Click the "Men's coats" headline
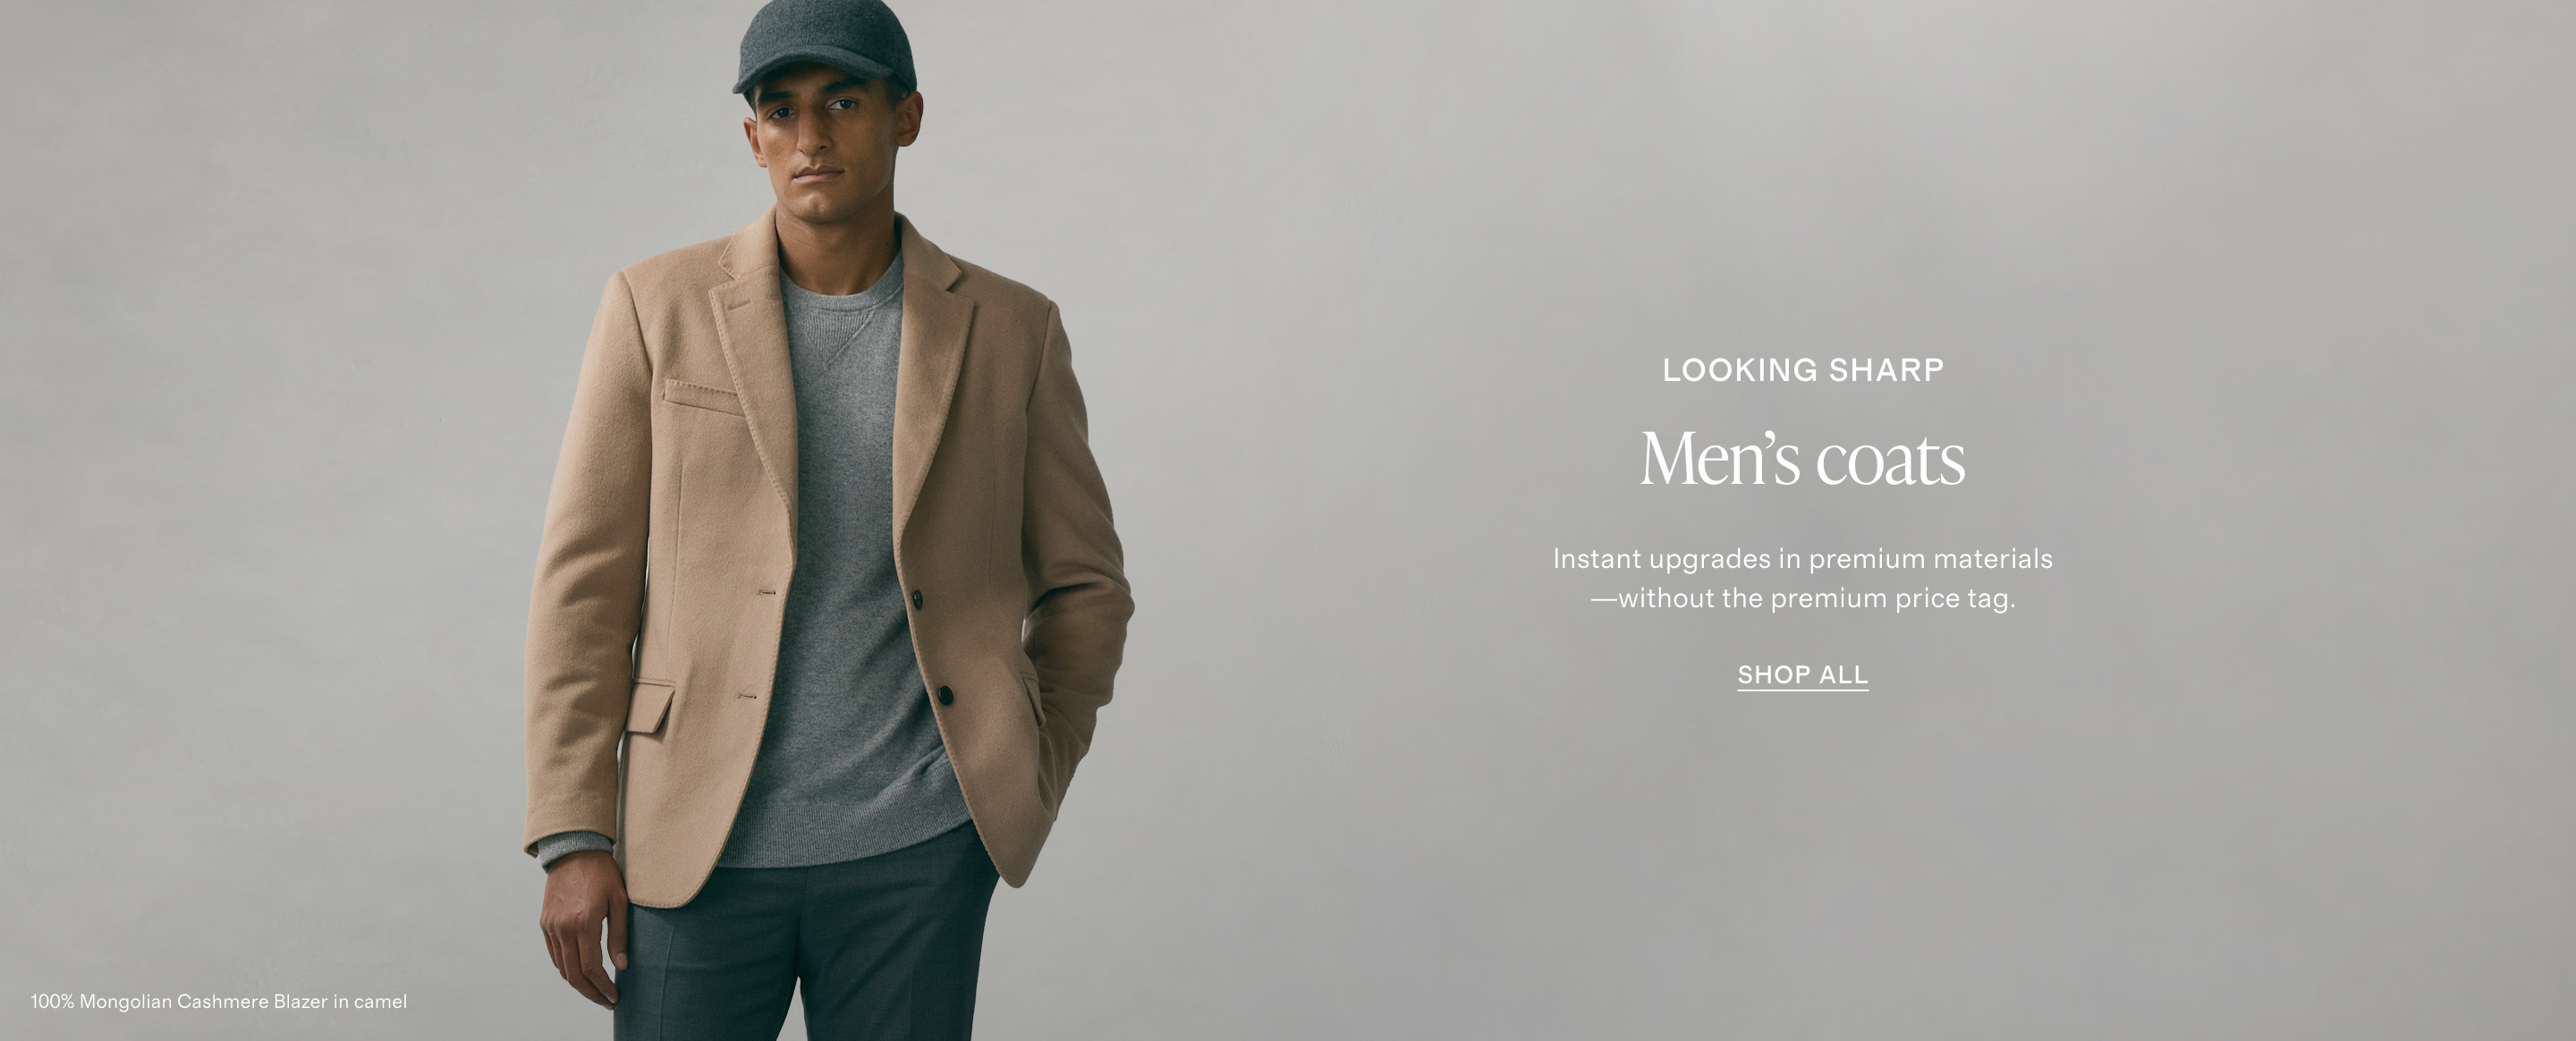Screen dimensions: 2576x1041 coord(1802,459)
